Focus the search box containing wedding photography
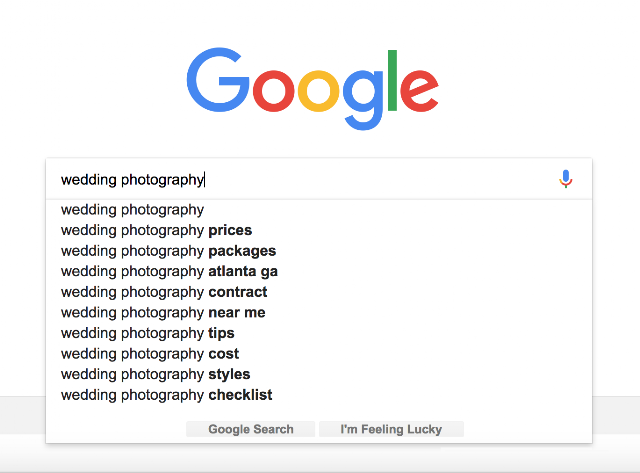Image resolution: width=640 pixels, height=473 pixels. point(300,180)
